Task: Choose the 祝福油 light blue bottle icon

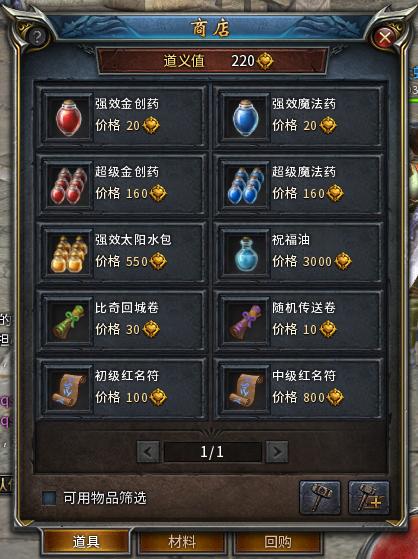Action: pyautogui.click(x=245, y=253)
